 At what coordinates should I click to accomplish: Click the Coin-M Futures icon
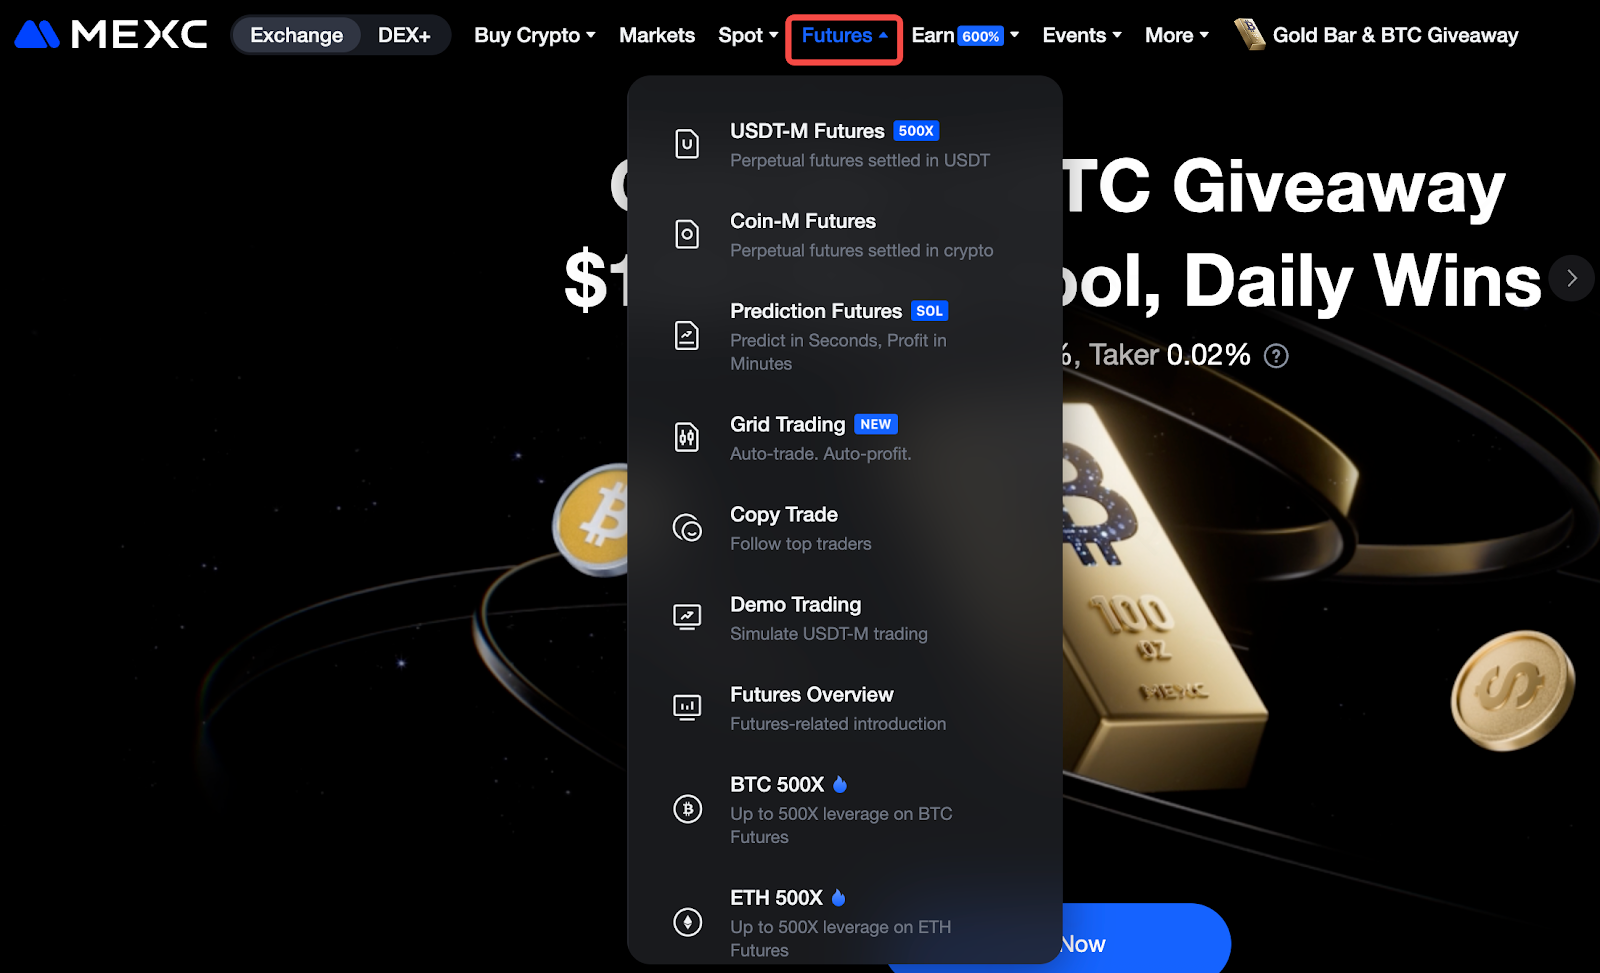pos(687,234)
